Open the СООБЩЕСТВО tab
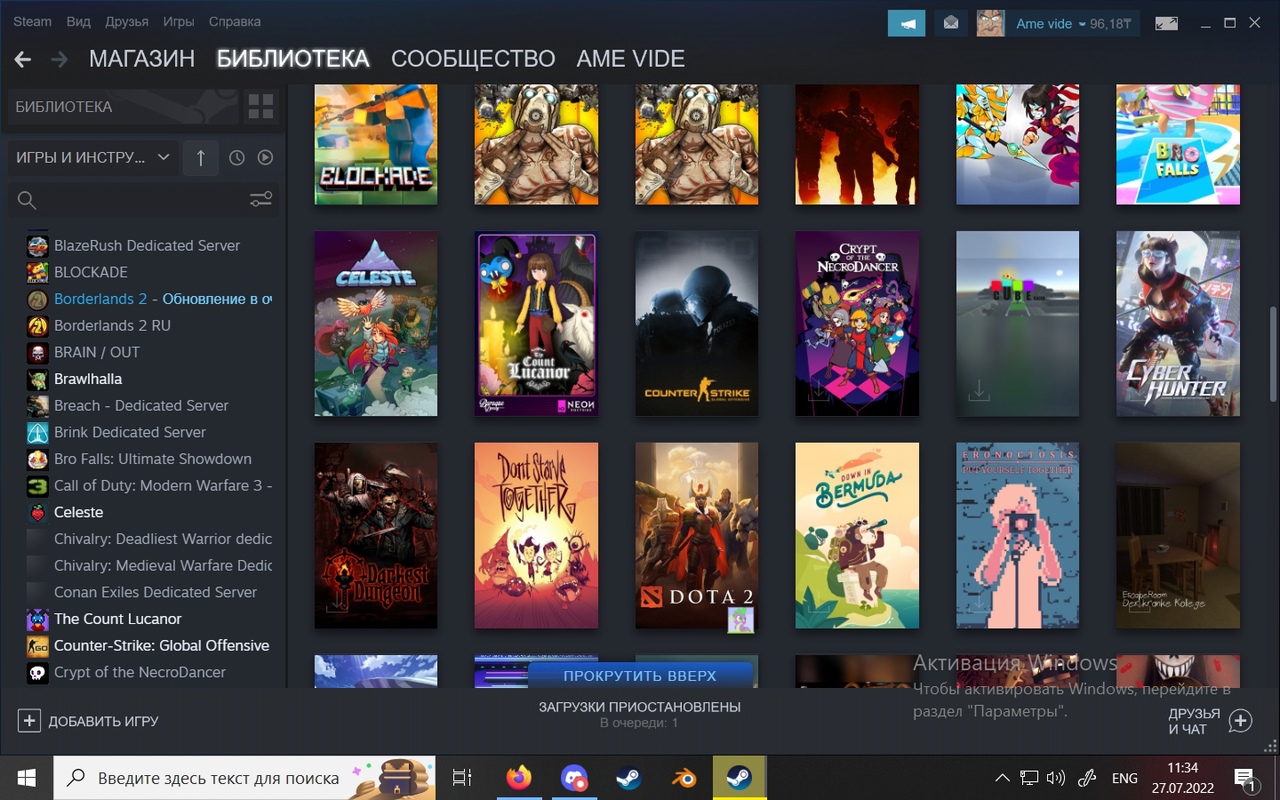This screenshot has width=1280, height=800. 473,59
